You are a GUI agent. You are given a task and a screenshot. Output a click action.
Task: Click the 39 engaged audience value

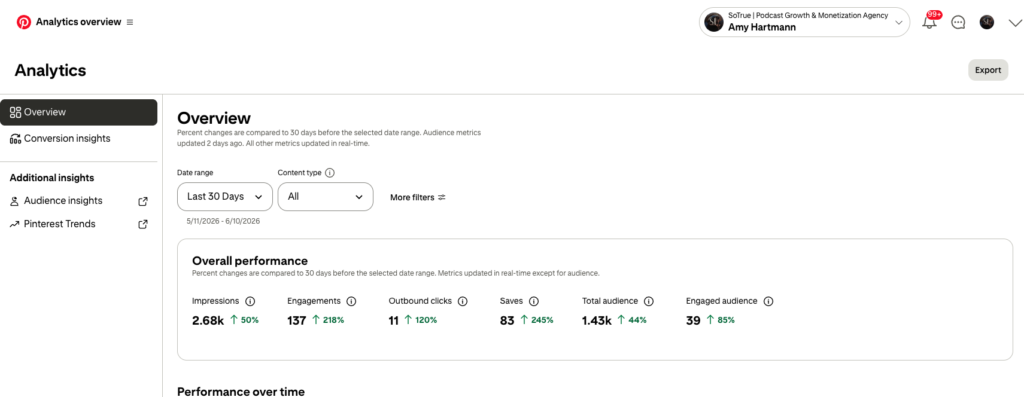(x=694, y=321)
